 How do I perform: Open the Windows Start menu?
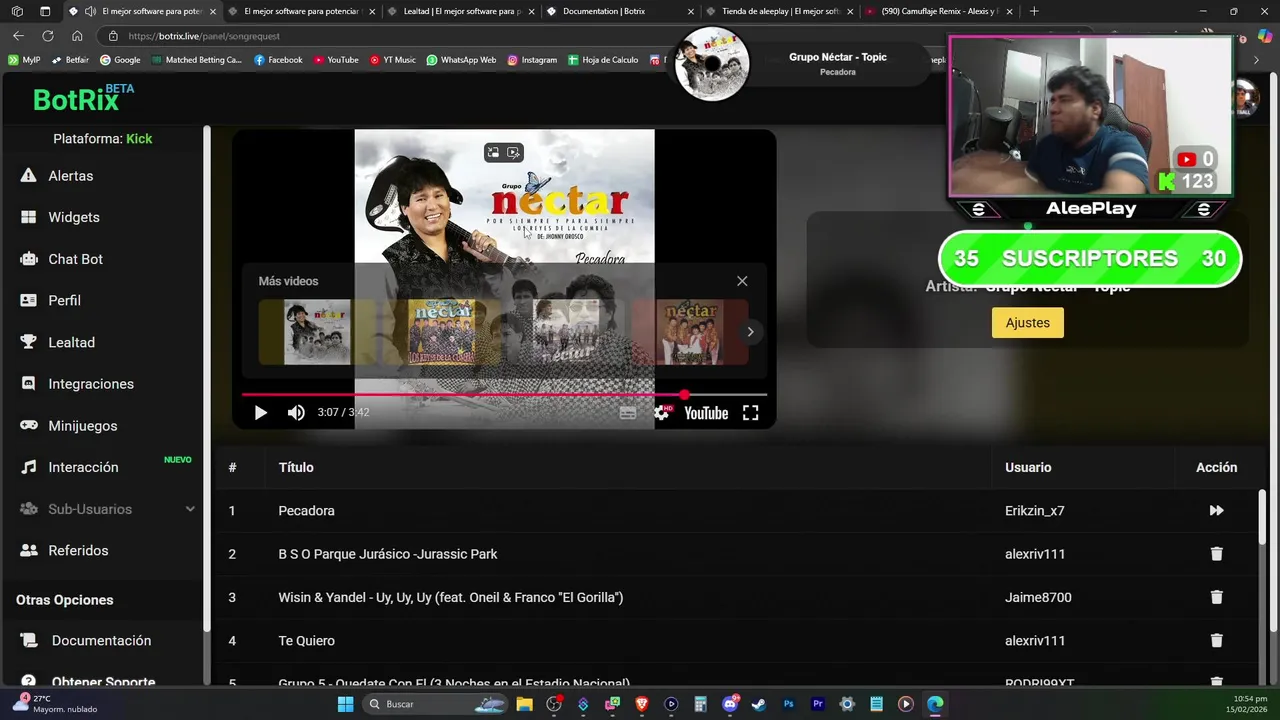coord(345,704)
